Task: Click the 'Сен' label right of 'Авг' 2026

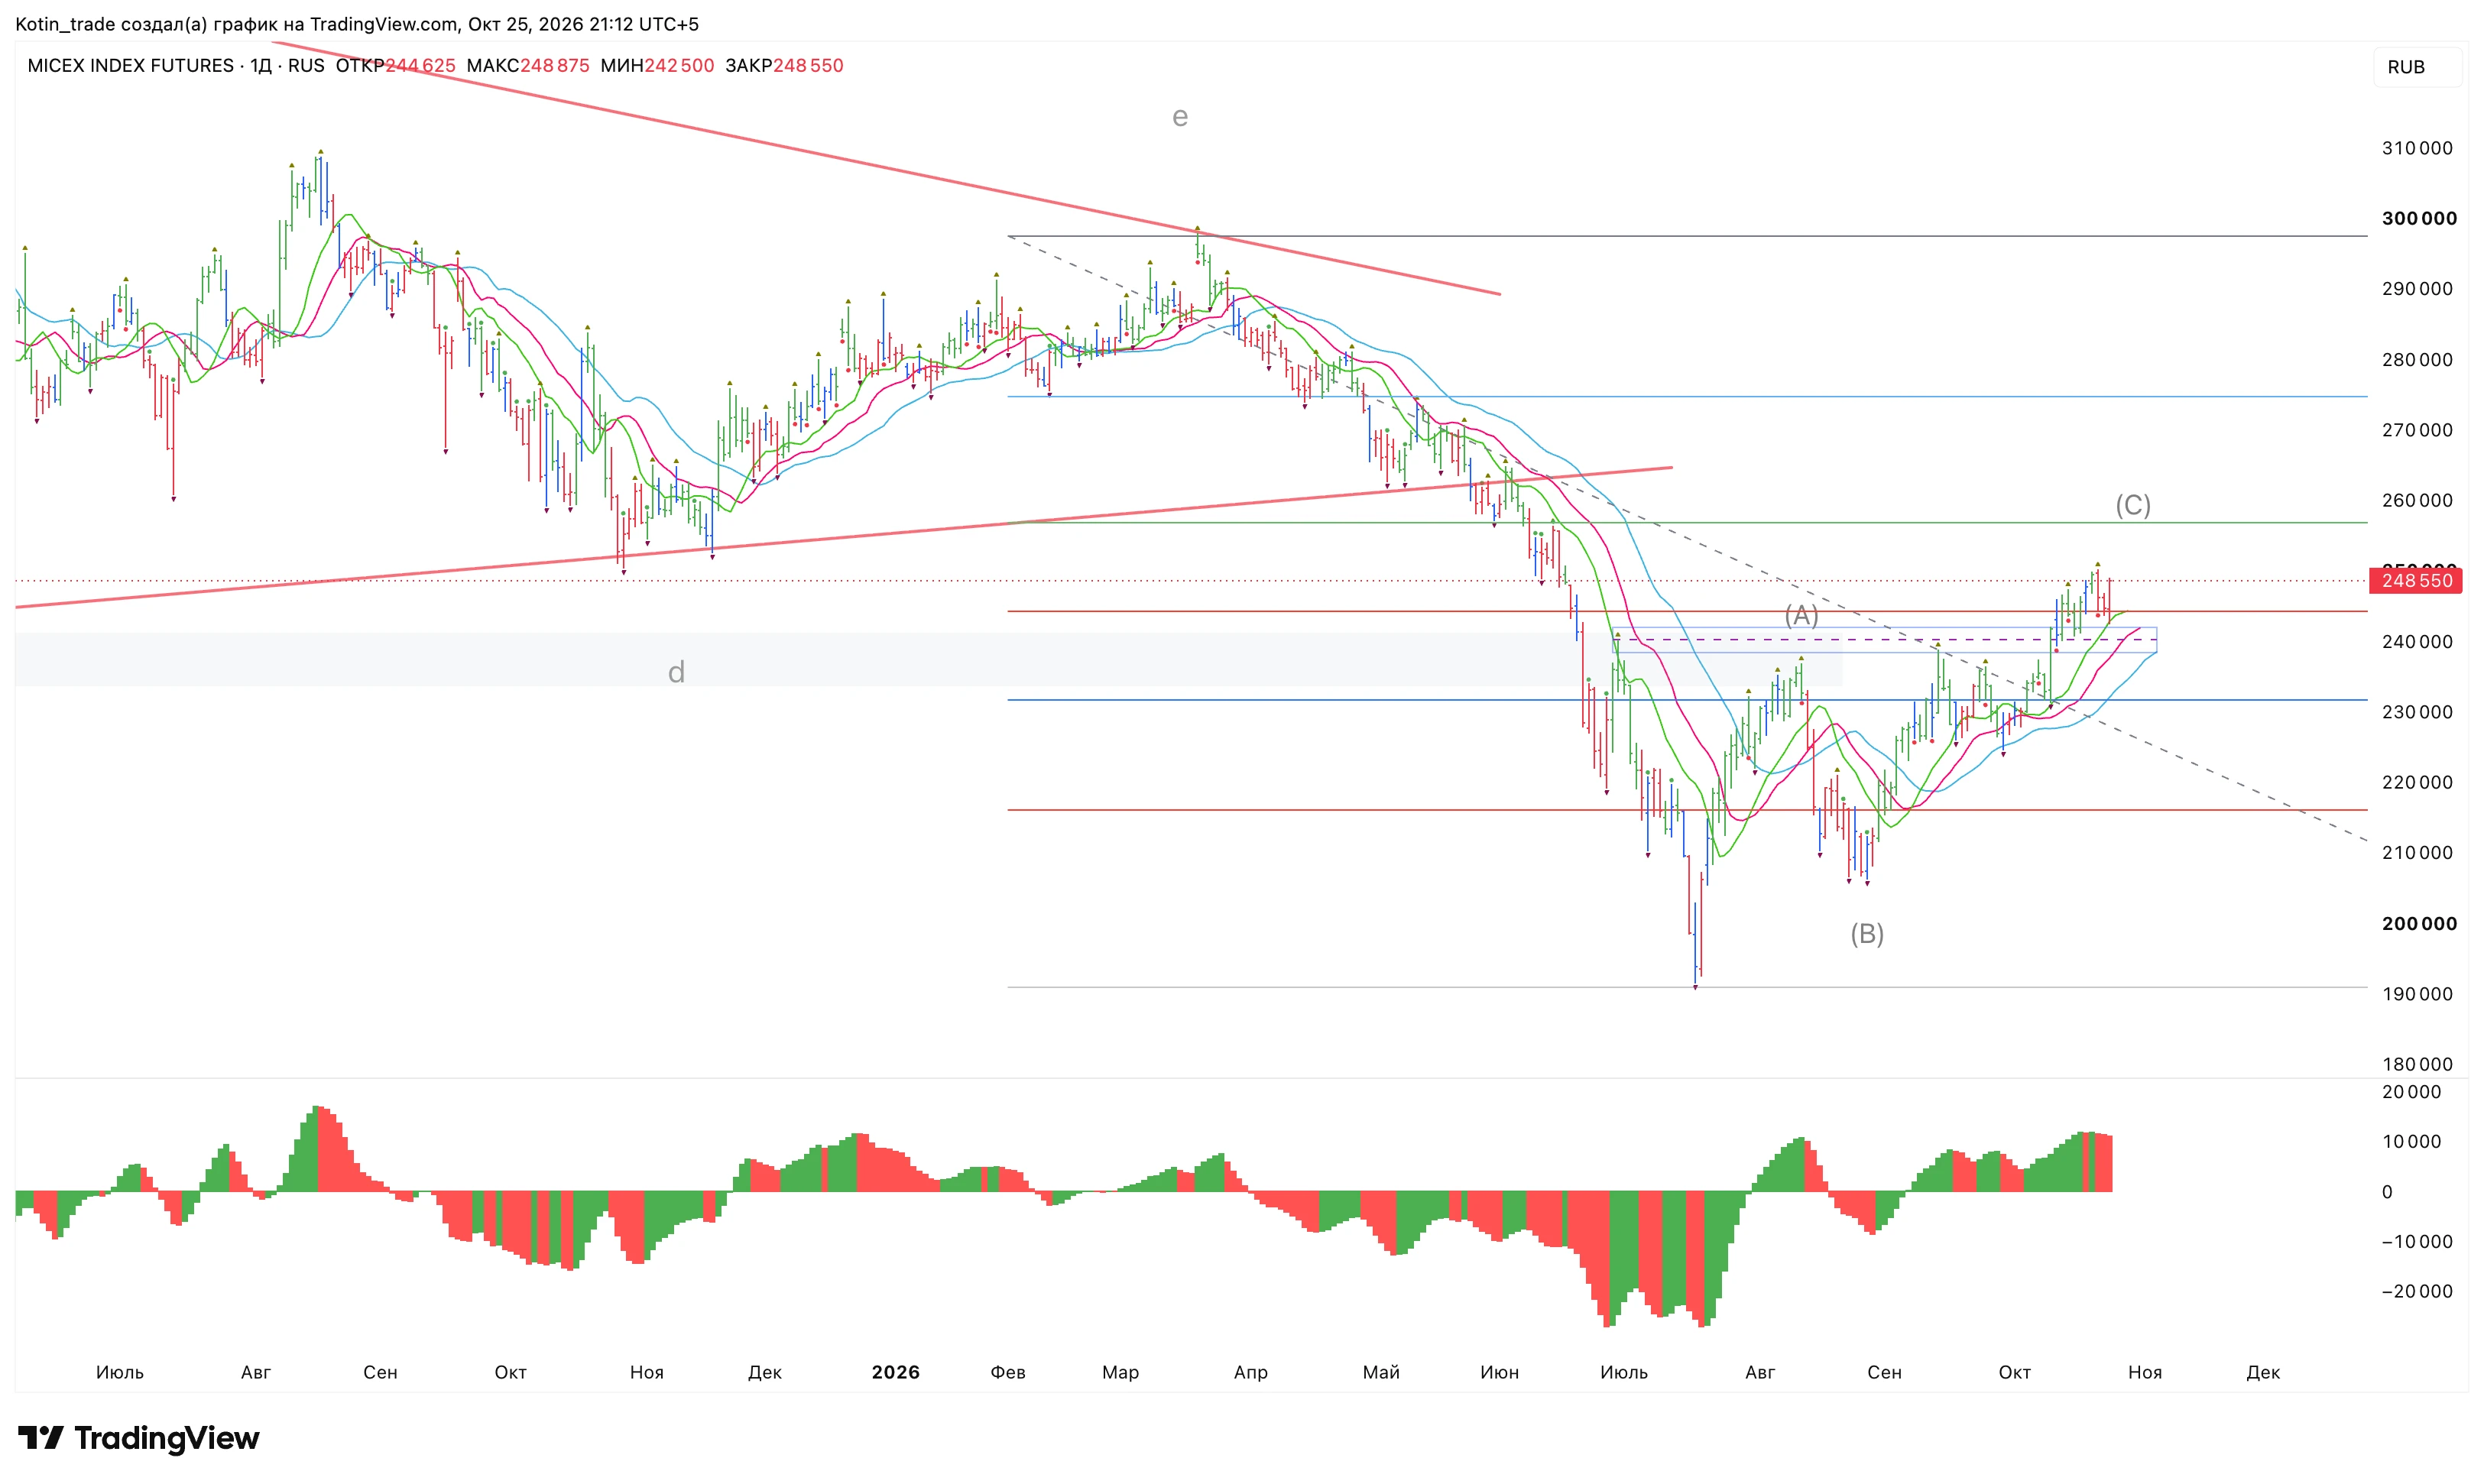Action: (1884, 1372)
